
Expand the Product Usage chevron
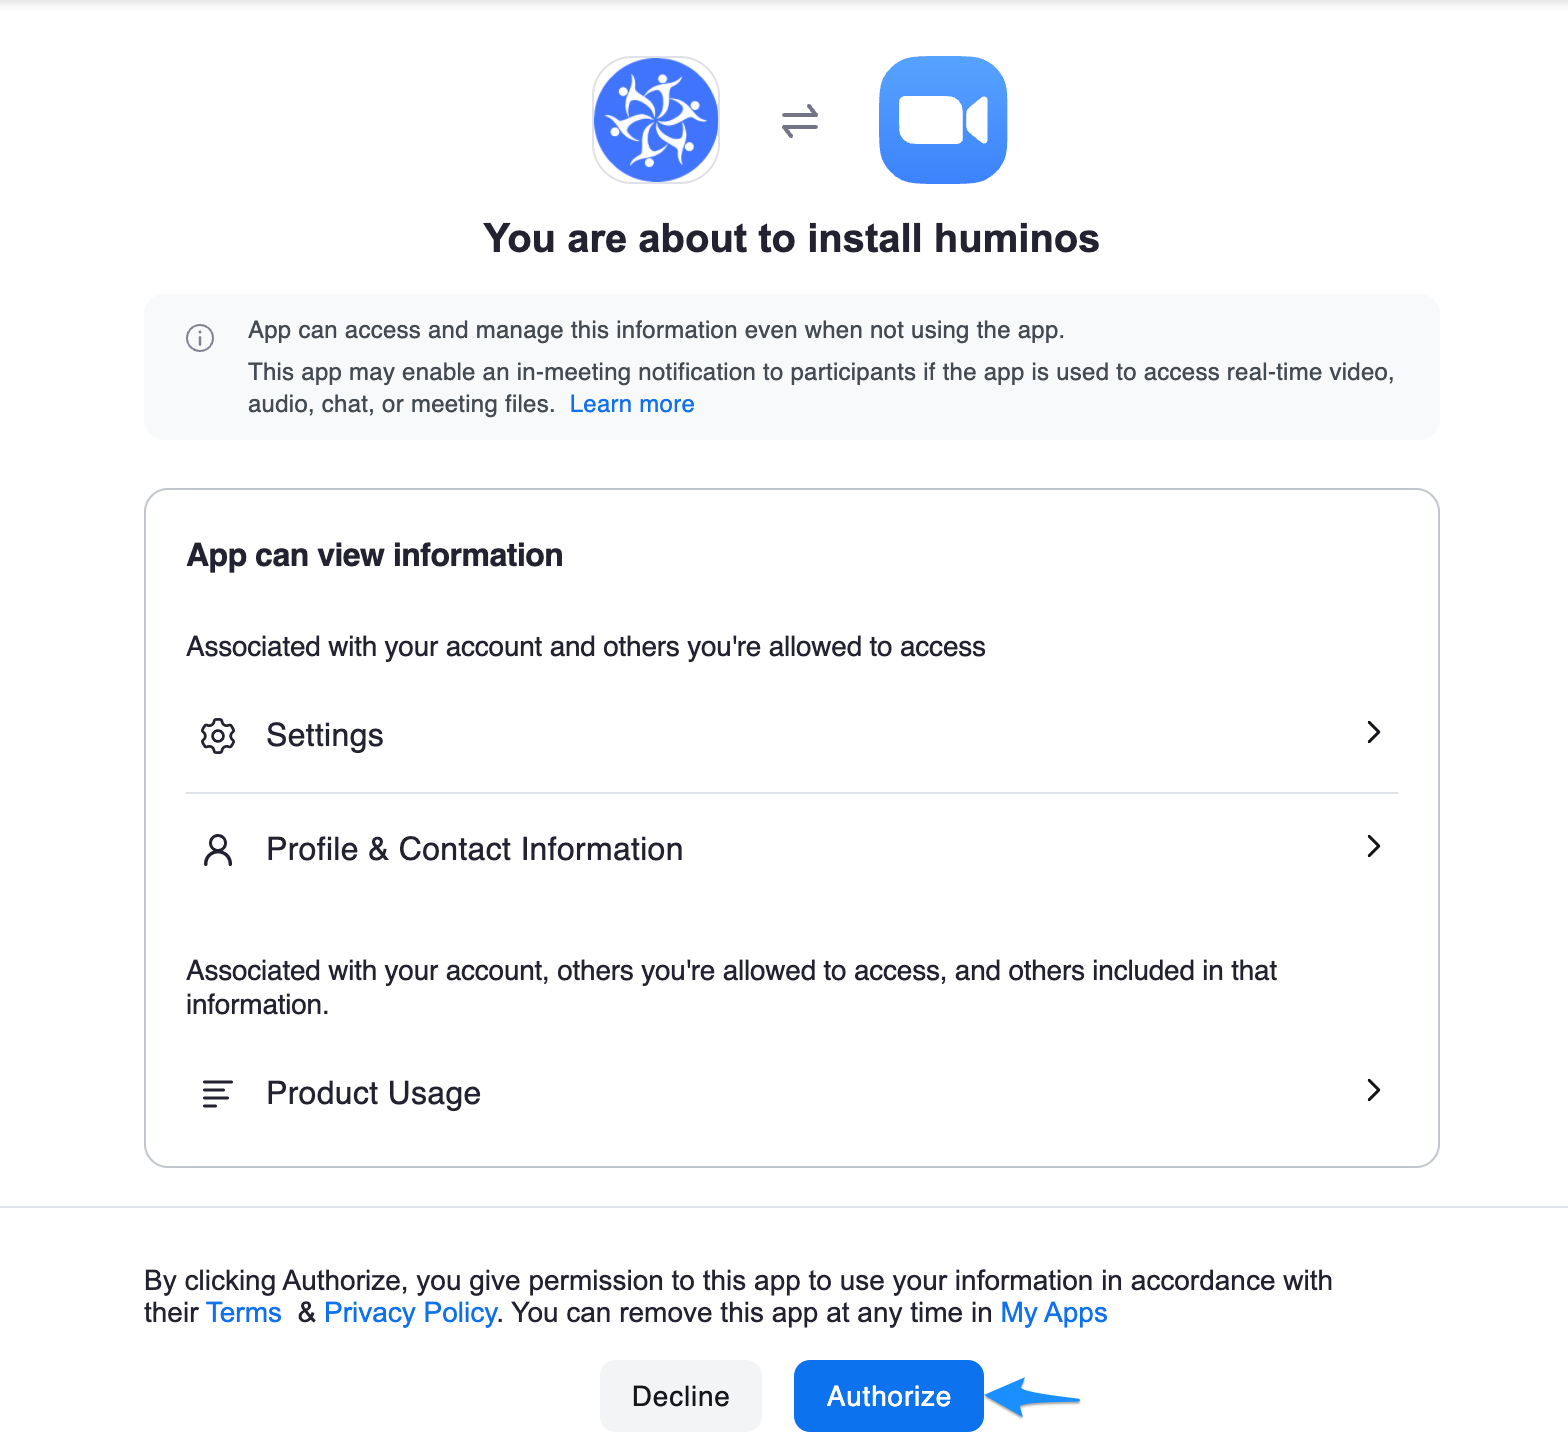click(x=1374, y=1090)
